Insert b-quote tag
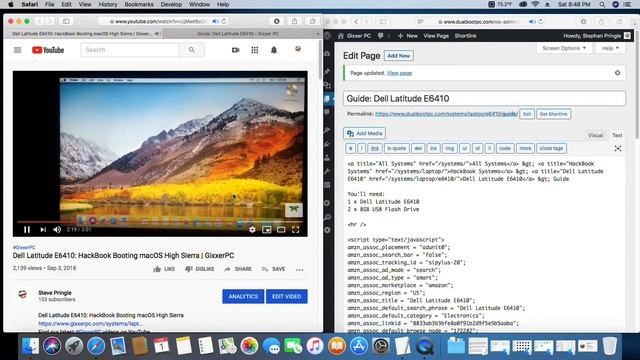The height and width of the screenshot is (360, 640). [396, 149]
